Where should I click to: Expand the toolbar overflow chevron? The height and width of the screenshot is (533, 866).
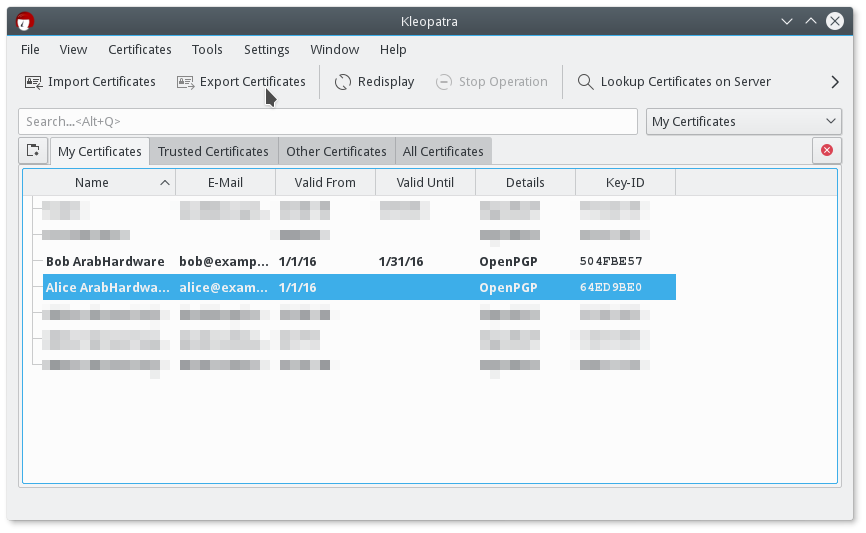tap(835, 82)
